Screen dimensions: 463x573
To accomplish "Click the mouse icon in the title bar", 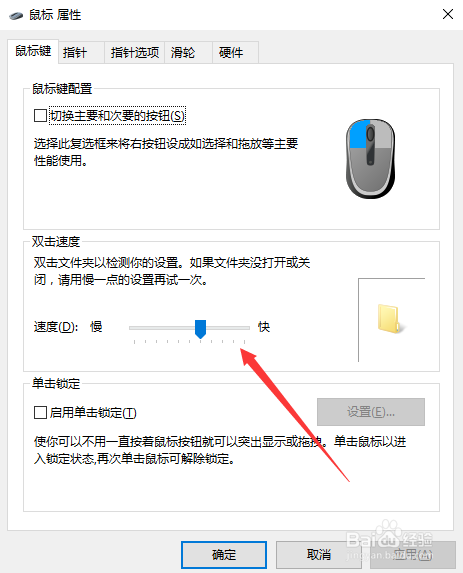I will click(16, 15).
